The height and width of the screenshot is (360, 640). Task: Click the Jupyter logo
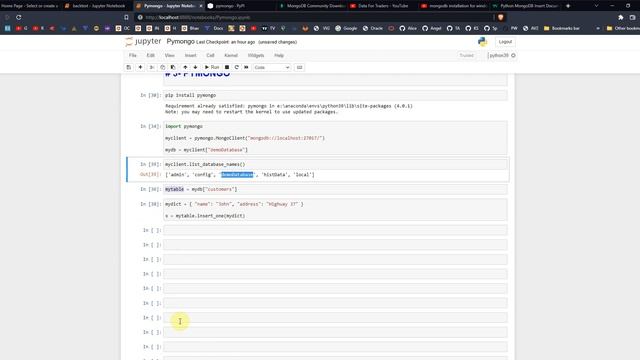[x=143, y=42]
